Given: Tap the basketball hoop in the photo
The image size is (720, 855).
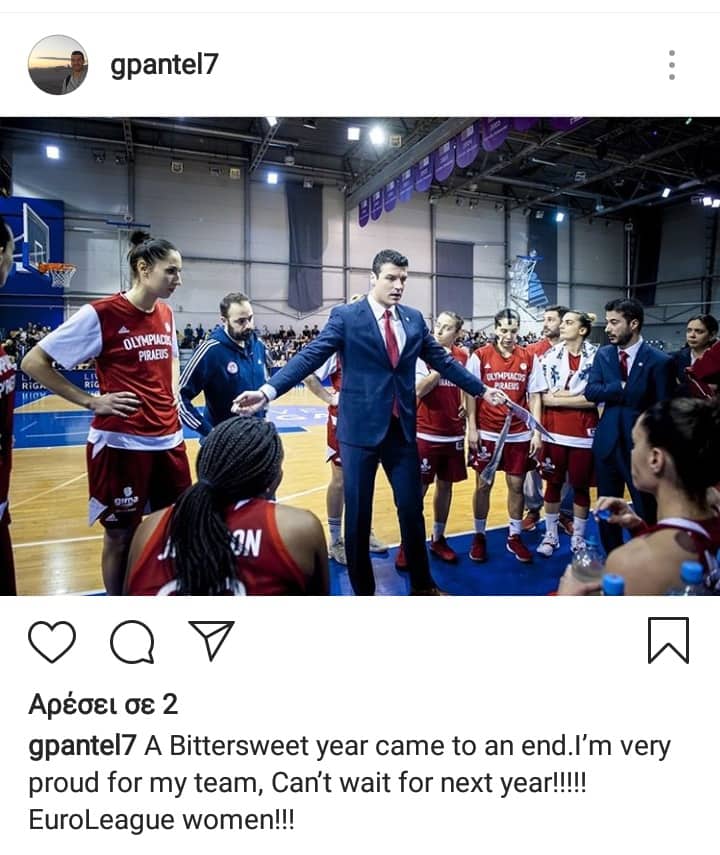Looking at the screenshot, I should click(57, 273).
